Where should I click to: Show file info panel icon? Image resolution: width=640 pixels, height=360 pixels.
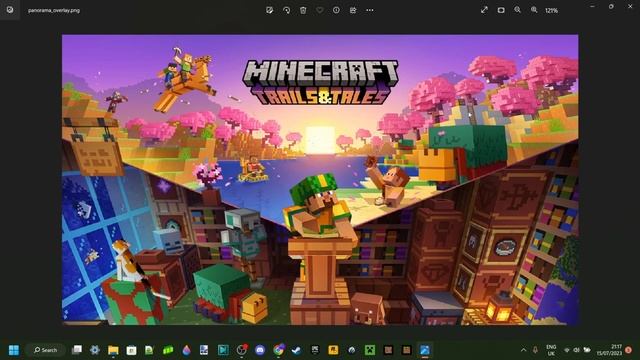coord(336,10)
